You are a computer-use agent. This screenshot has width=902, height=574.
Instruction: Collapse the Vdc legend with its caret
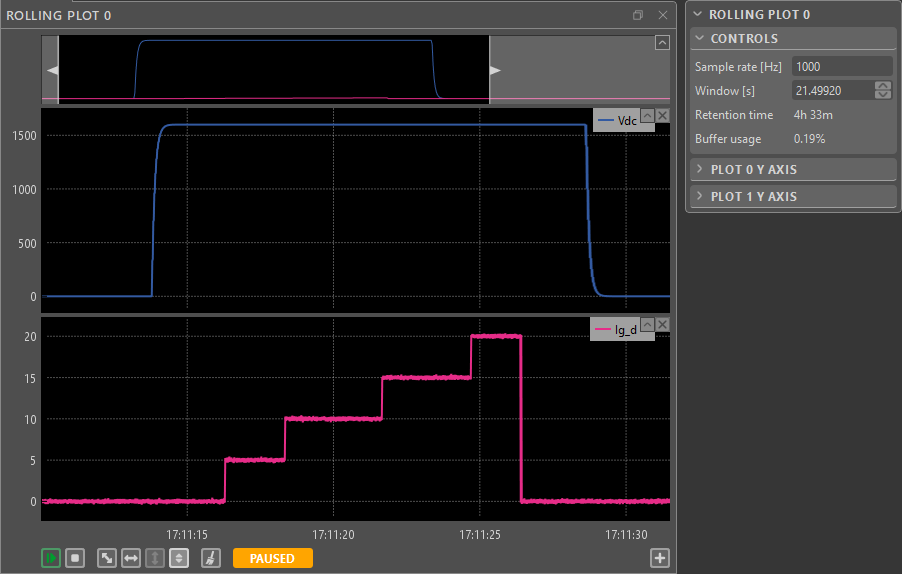[646, 116]
